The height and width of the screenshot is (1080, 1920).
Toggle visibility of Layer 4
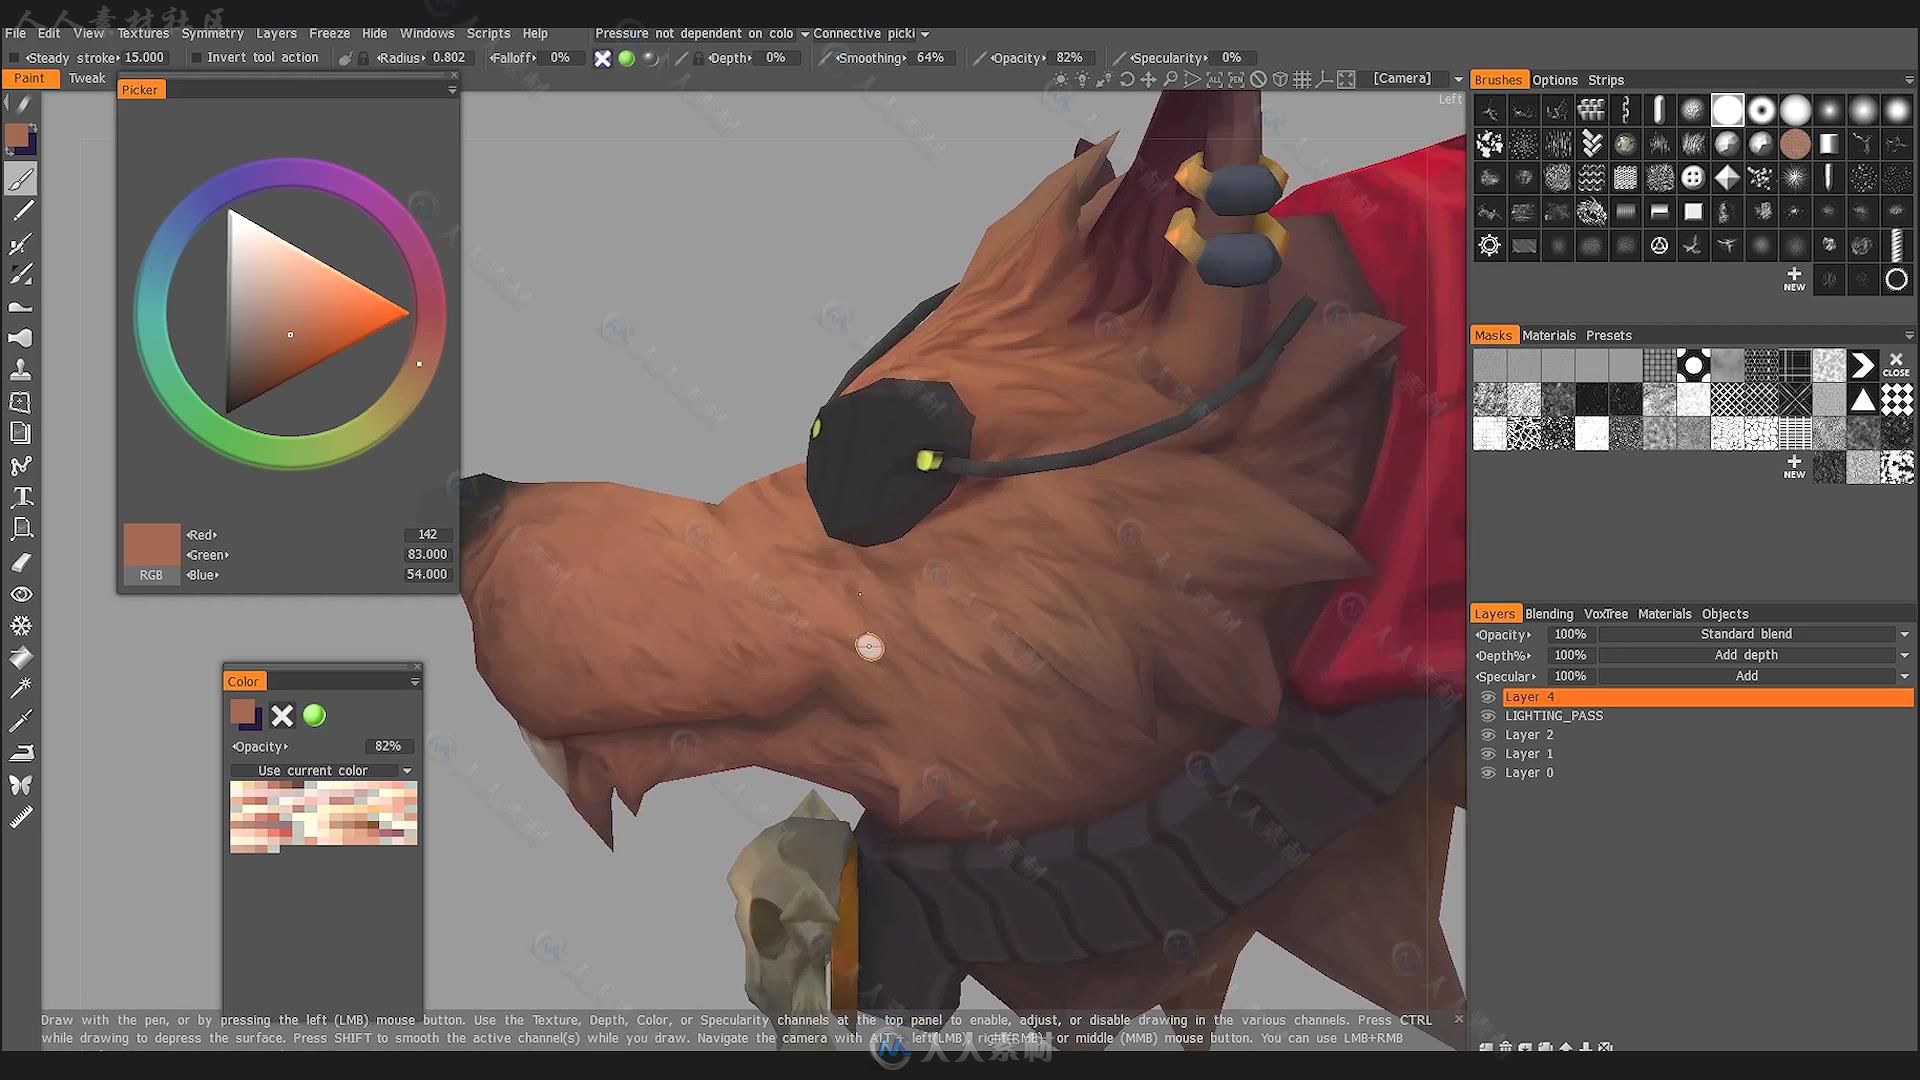pyautogui.click(x=1488, y=697)
